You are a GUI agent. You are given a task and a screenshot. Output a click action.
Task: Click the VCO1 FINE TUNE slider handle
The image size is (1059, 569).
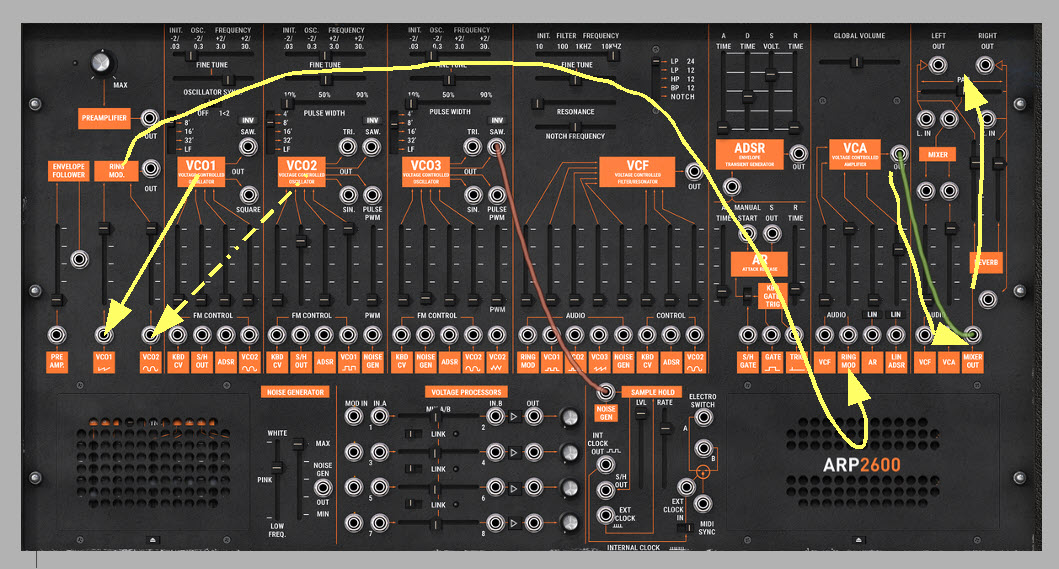point(228,80)
